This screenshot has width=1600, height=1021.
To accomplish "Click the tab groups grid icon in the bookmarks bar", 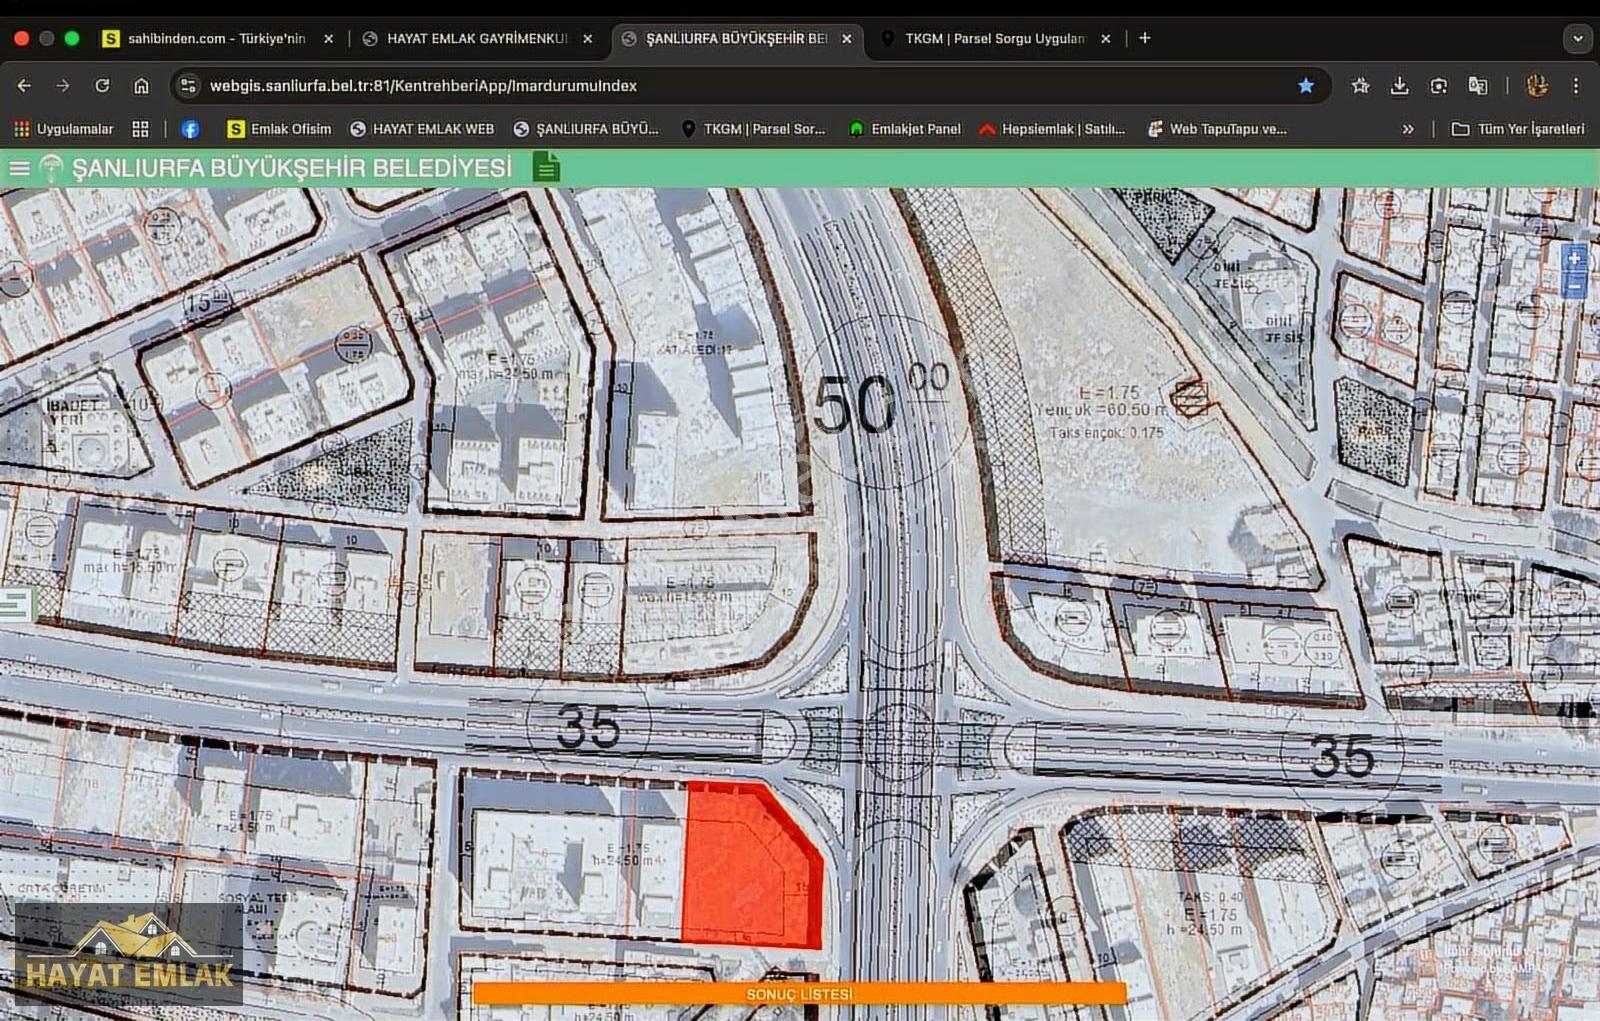I will point(140,129).
